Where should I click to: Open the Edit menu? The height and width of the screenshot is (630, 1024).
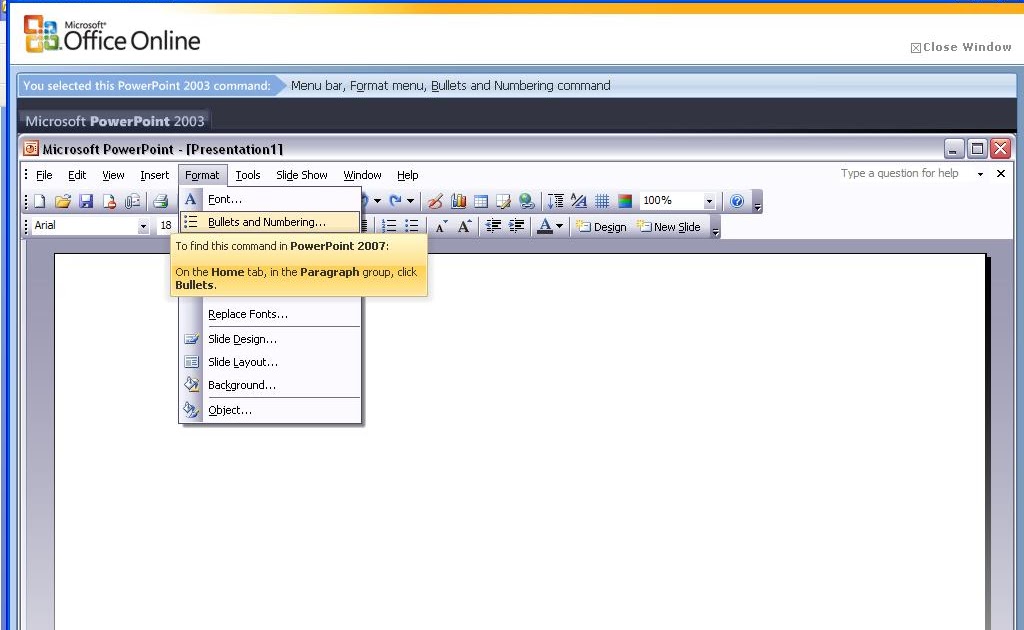click(x=77, y=175)
